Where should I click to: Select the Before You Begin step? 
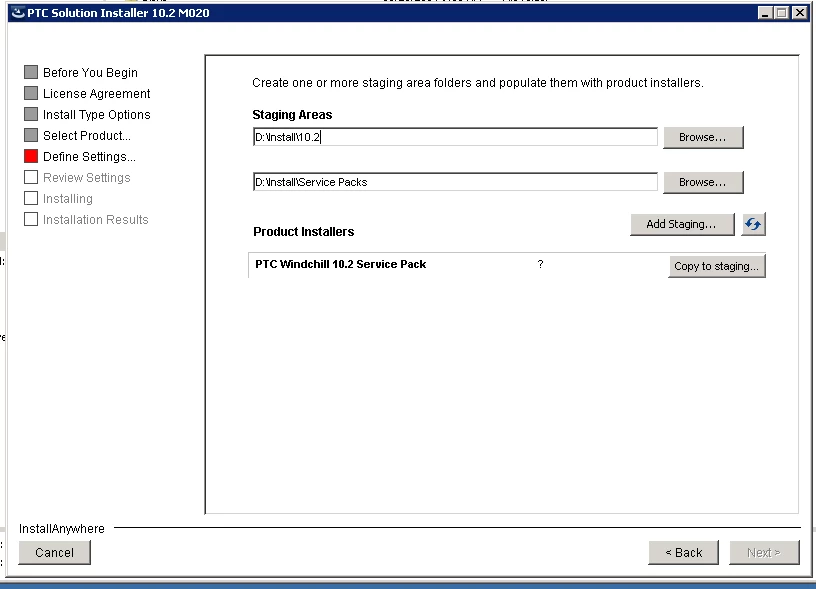click(90, 72)
